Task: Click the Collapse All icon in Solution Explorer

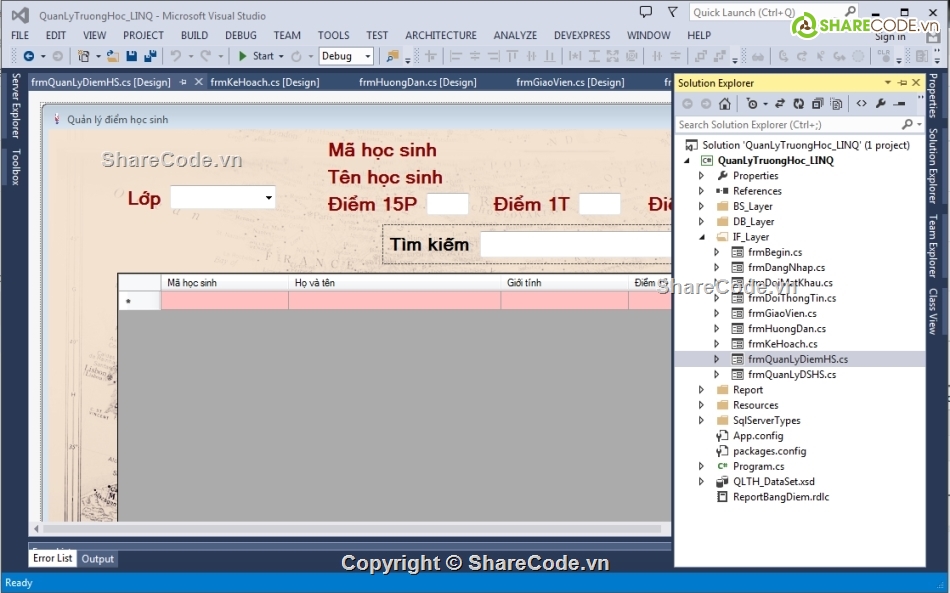Action: click(817, 104)
